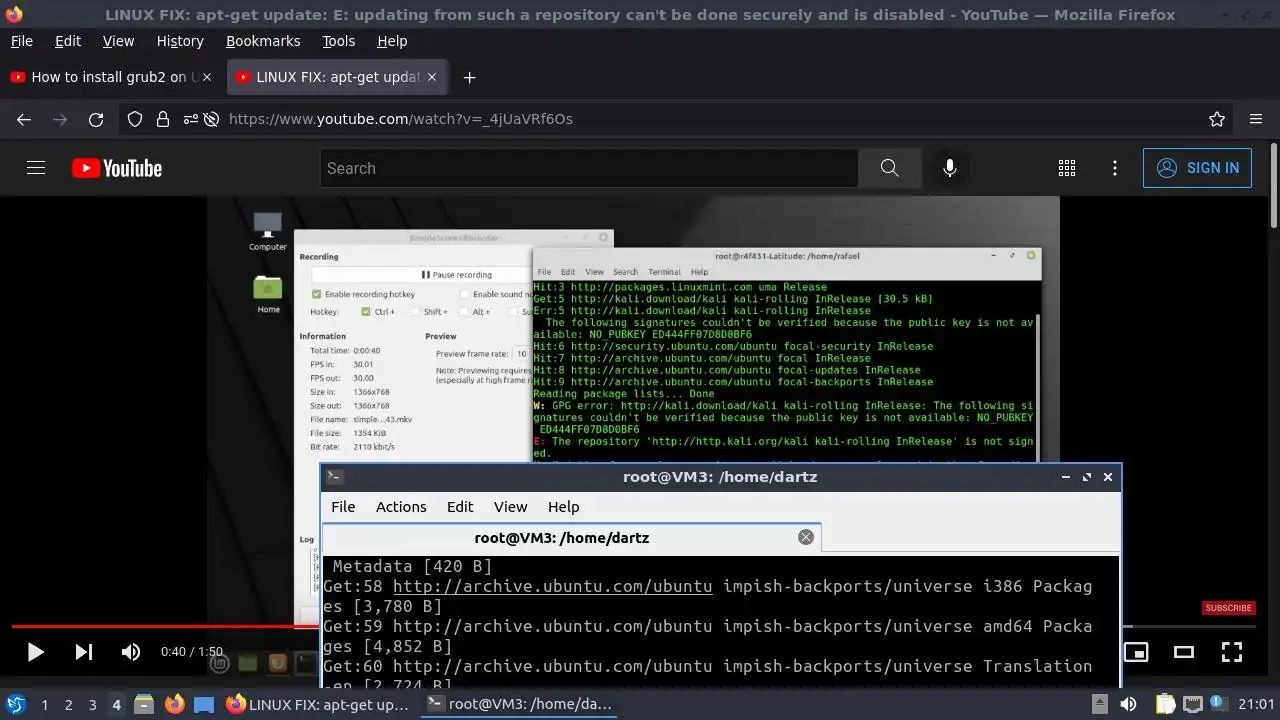Search with your voice microphone

point(950,168)
